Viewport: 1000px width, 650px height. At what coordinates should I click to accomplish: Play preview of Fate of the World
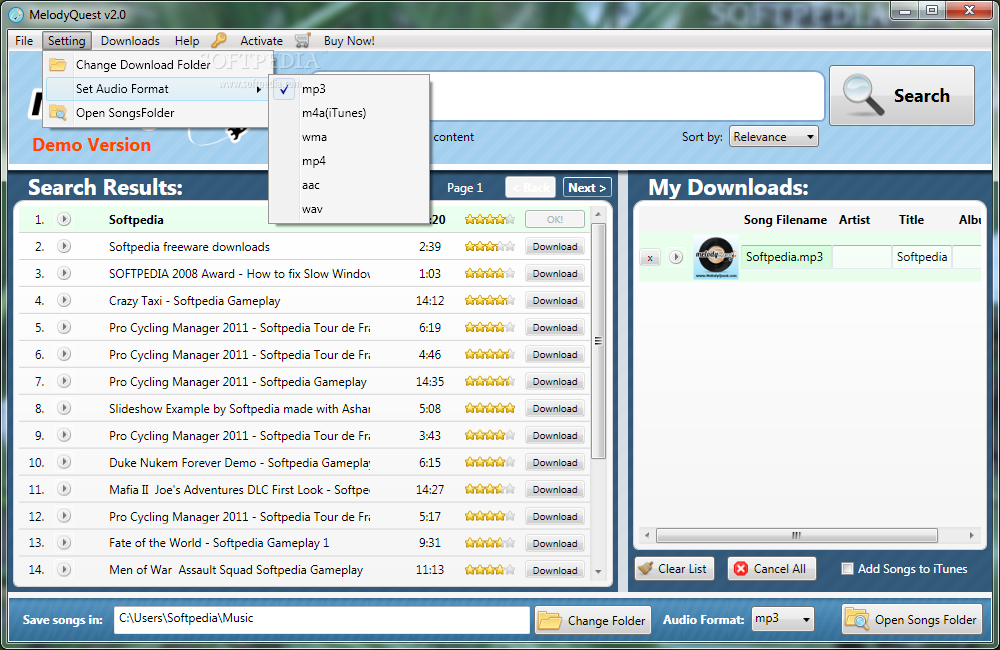tap(64, 543)
